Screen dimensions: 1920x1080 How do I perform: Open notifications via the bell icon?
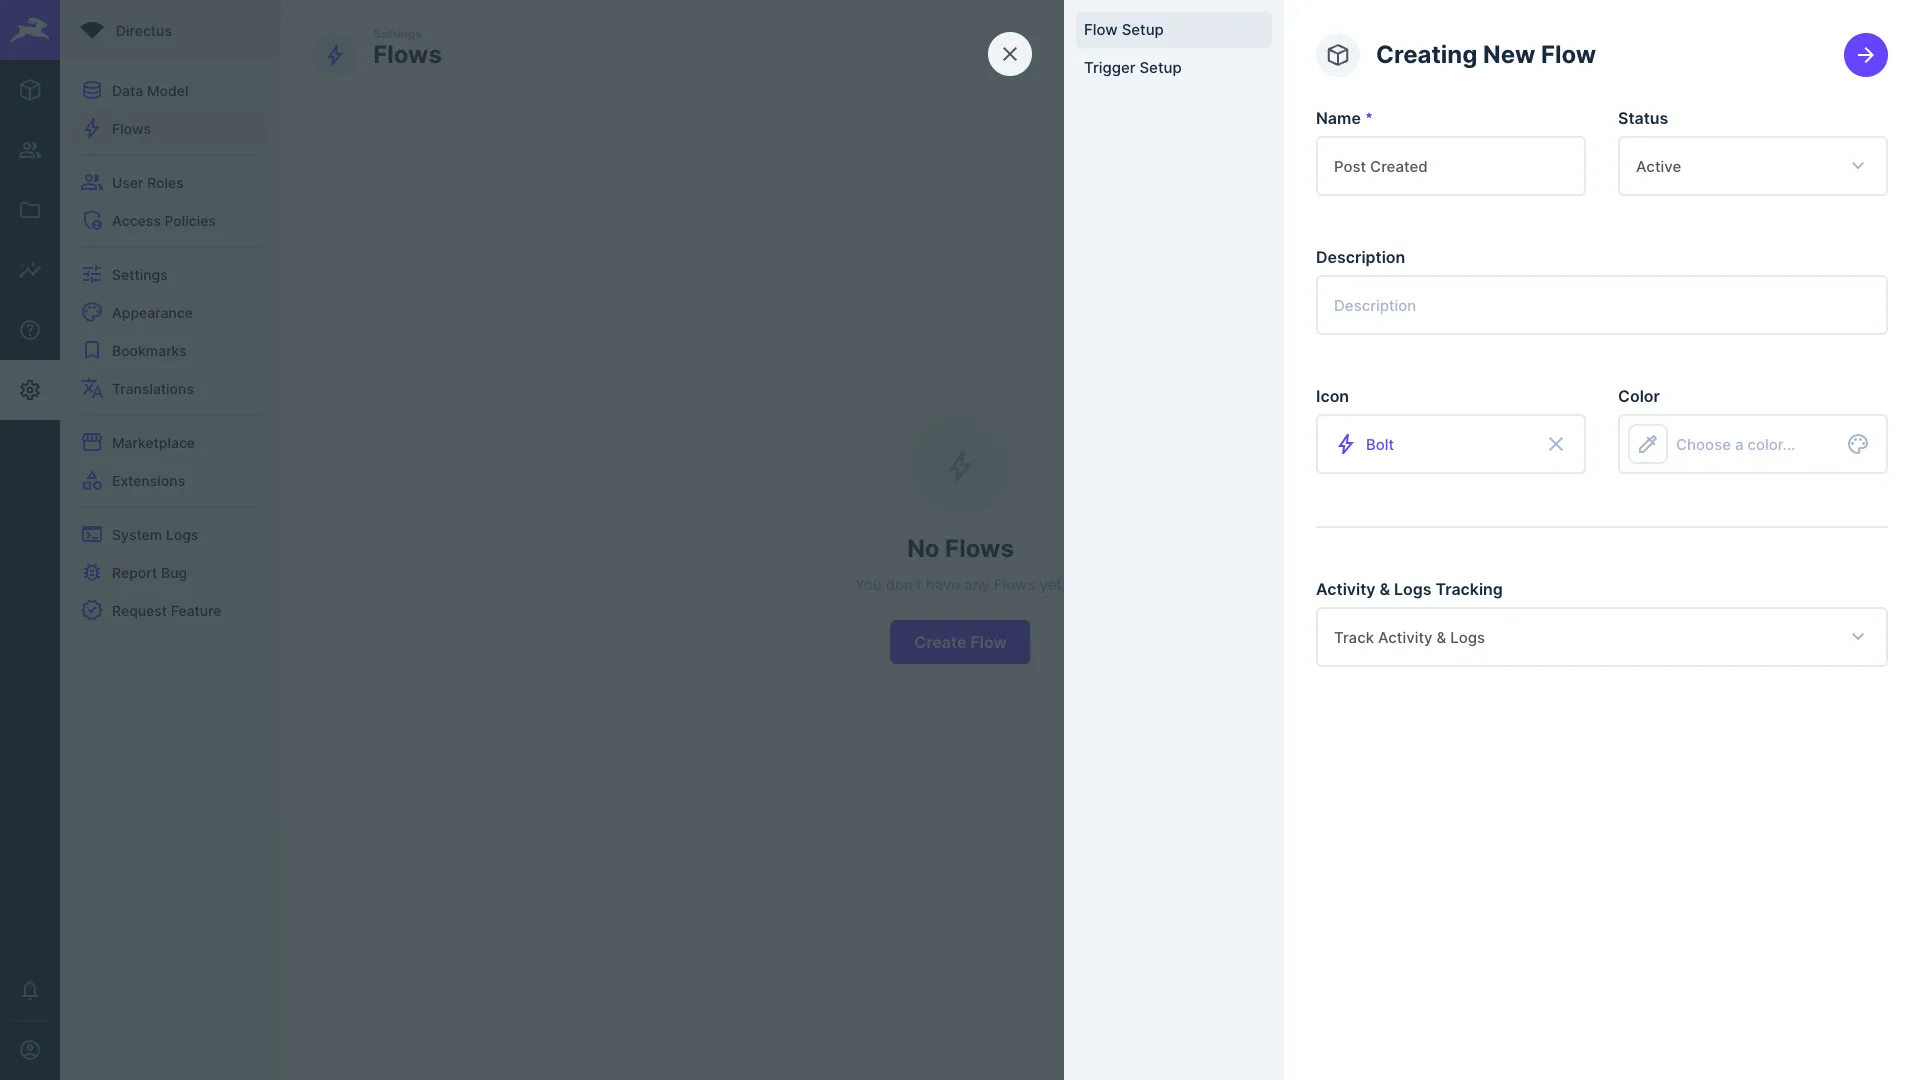pyautogui.click(x=30, y=991)
